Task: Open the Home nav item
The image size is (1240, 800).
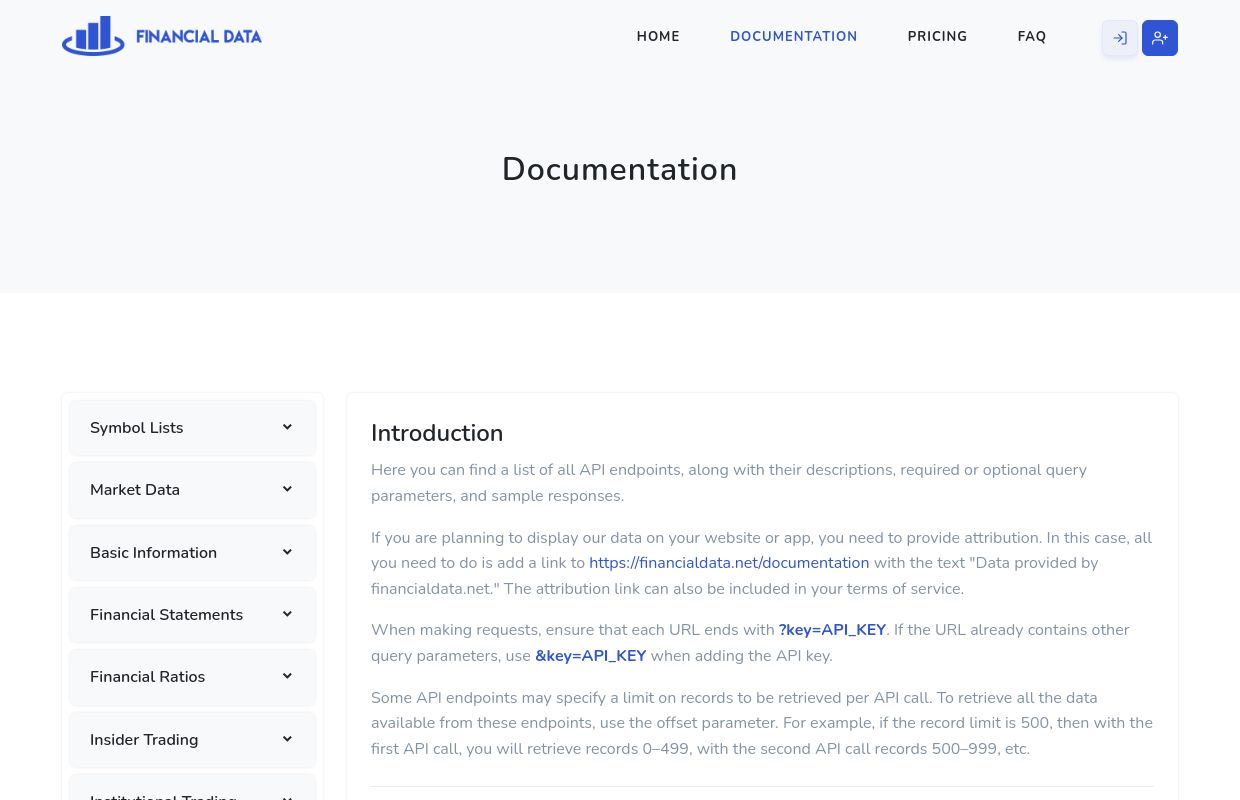Action: [658, 36]
